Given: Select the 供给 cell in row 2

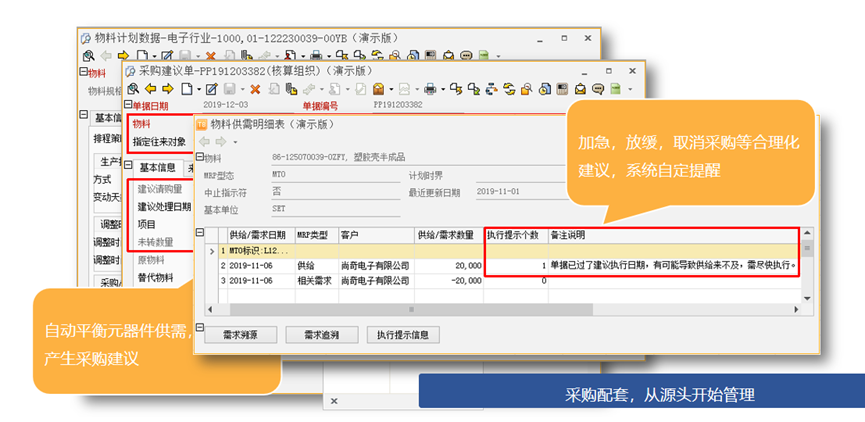Looking at the screenshot, I should [x=317, y=266].
